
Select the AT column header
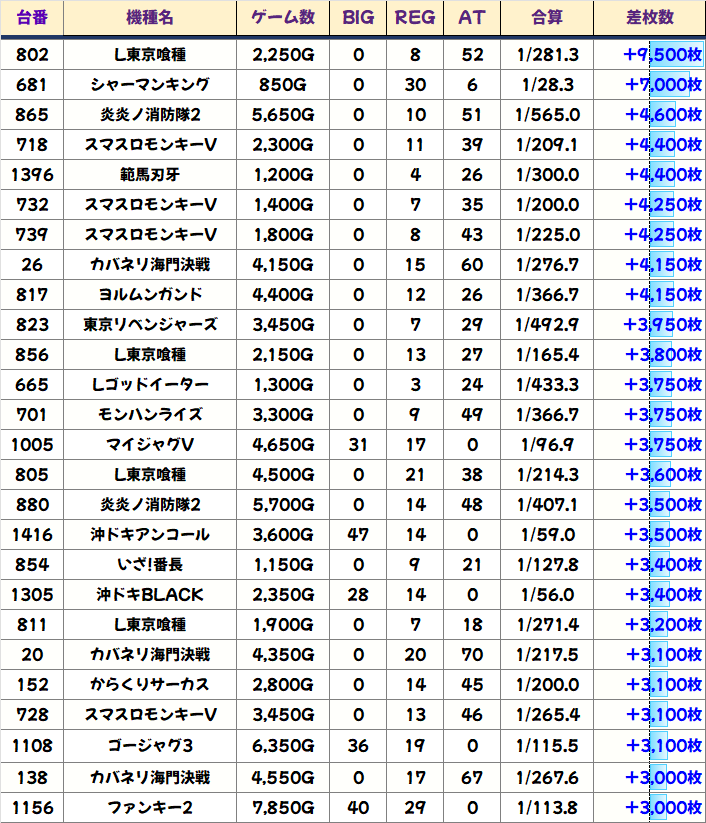[x=471, y=18]
